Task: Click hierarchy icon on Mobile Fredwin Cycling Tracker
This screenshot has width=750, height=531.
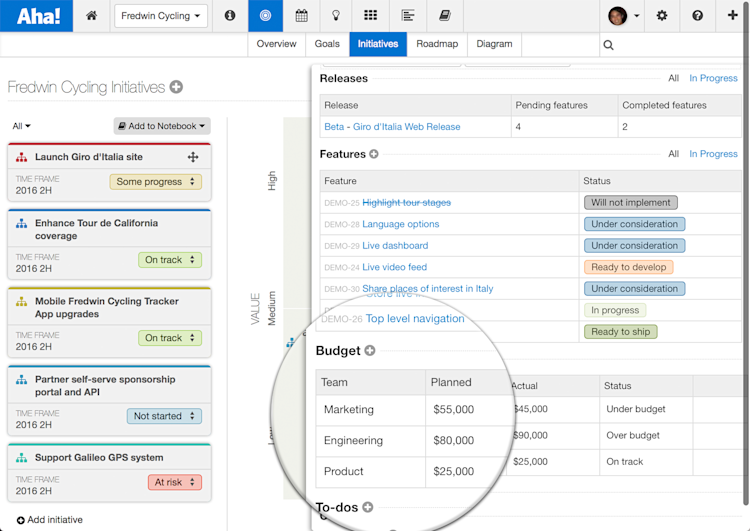Action: pos(22,301)
